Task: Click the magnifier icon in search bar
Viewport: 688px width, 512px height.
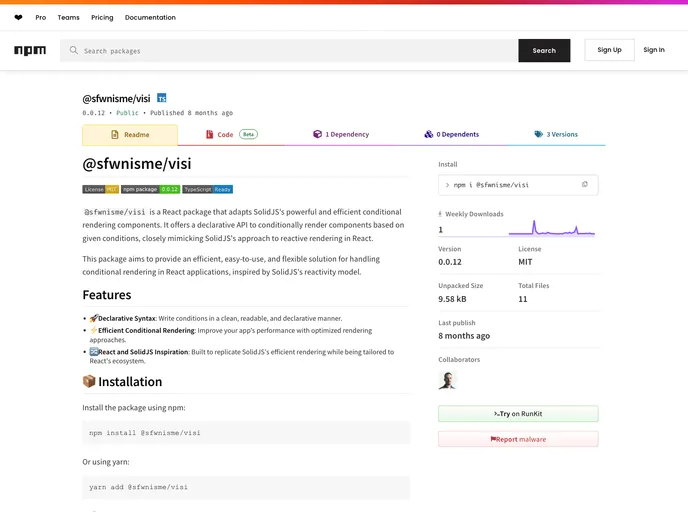Action: tap(73, 50)
